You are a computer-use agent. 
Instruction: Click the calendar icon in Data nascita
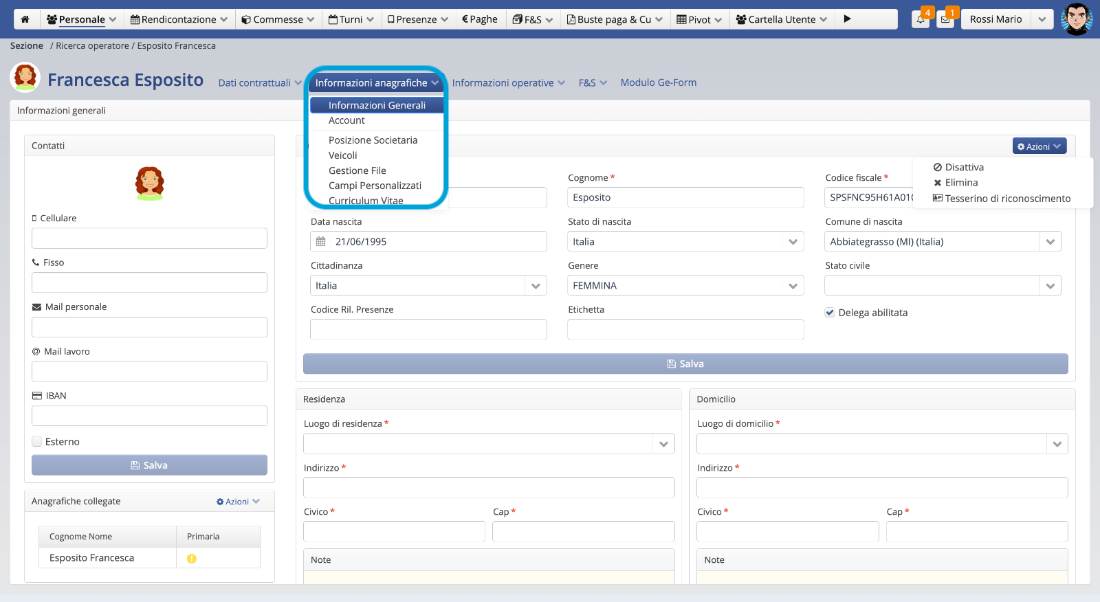click(321, 241)
